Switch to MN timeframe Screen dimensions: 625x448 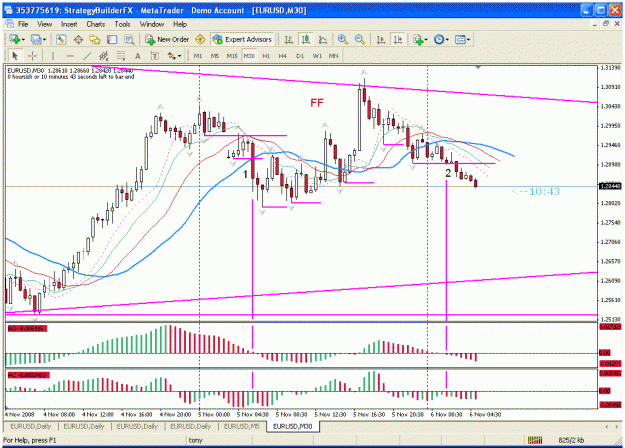[x=334, y=56]
